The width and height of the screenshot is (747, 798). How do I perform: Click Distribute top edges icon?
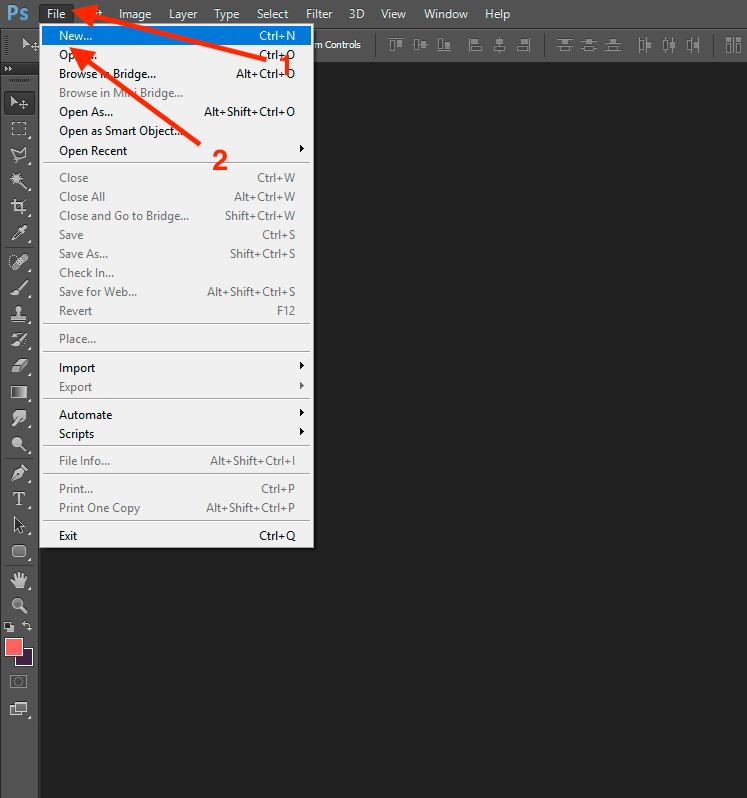(x=564, y=45)
